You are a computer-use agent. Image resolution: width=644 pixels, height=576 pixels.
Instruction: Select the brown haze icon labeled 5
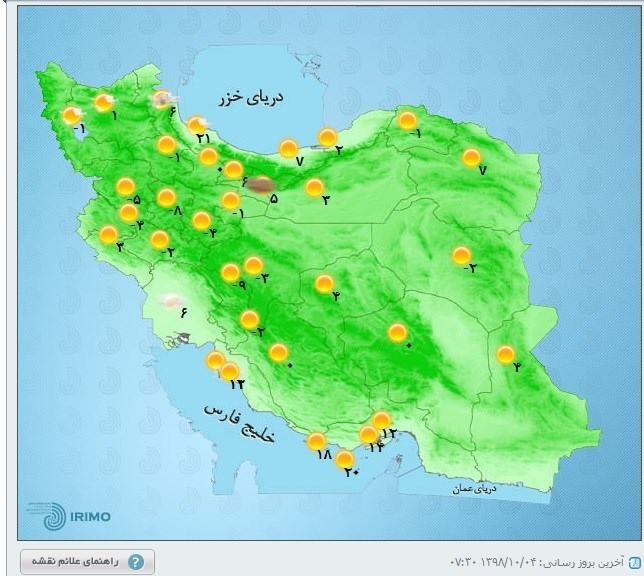pos(261,184)
